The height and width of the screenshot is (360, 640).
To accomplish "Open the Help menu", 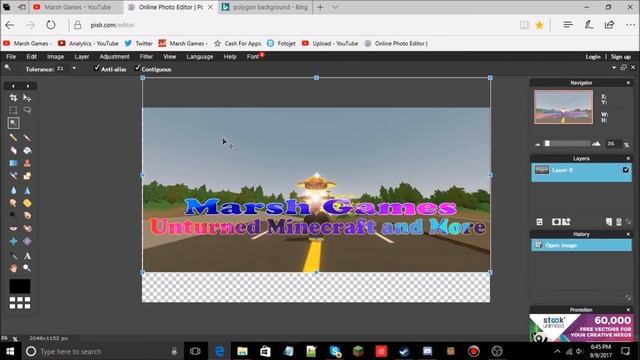I will (230, 57).
